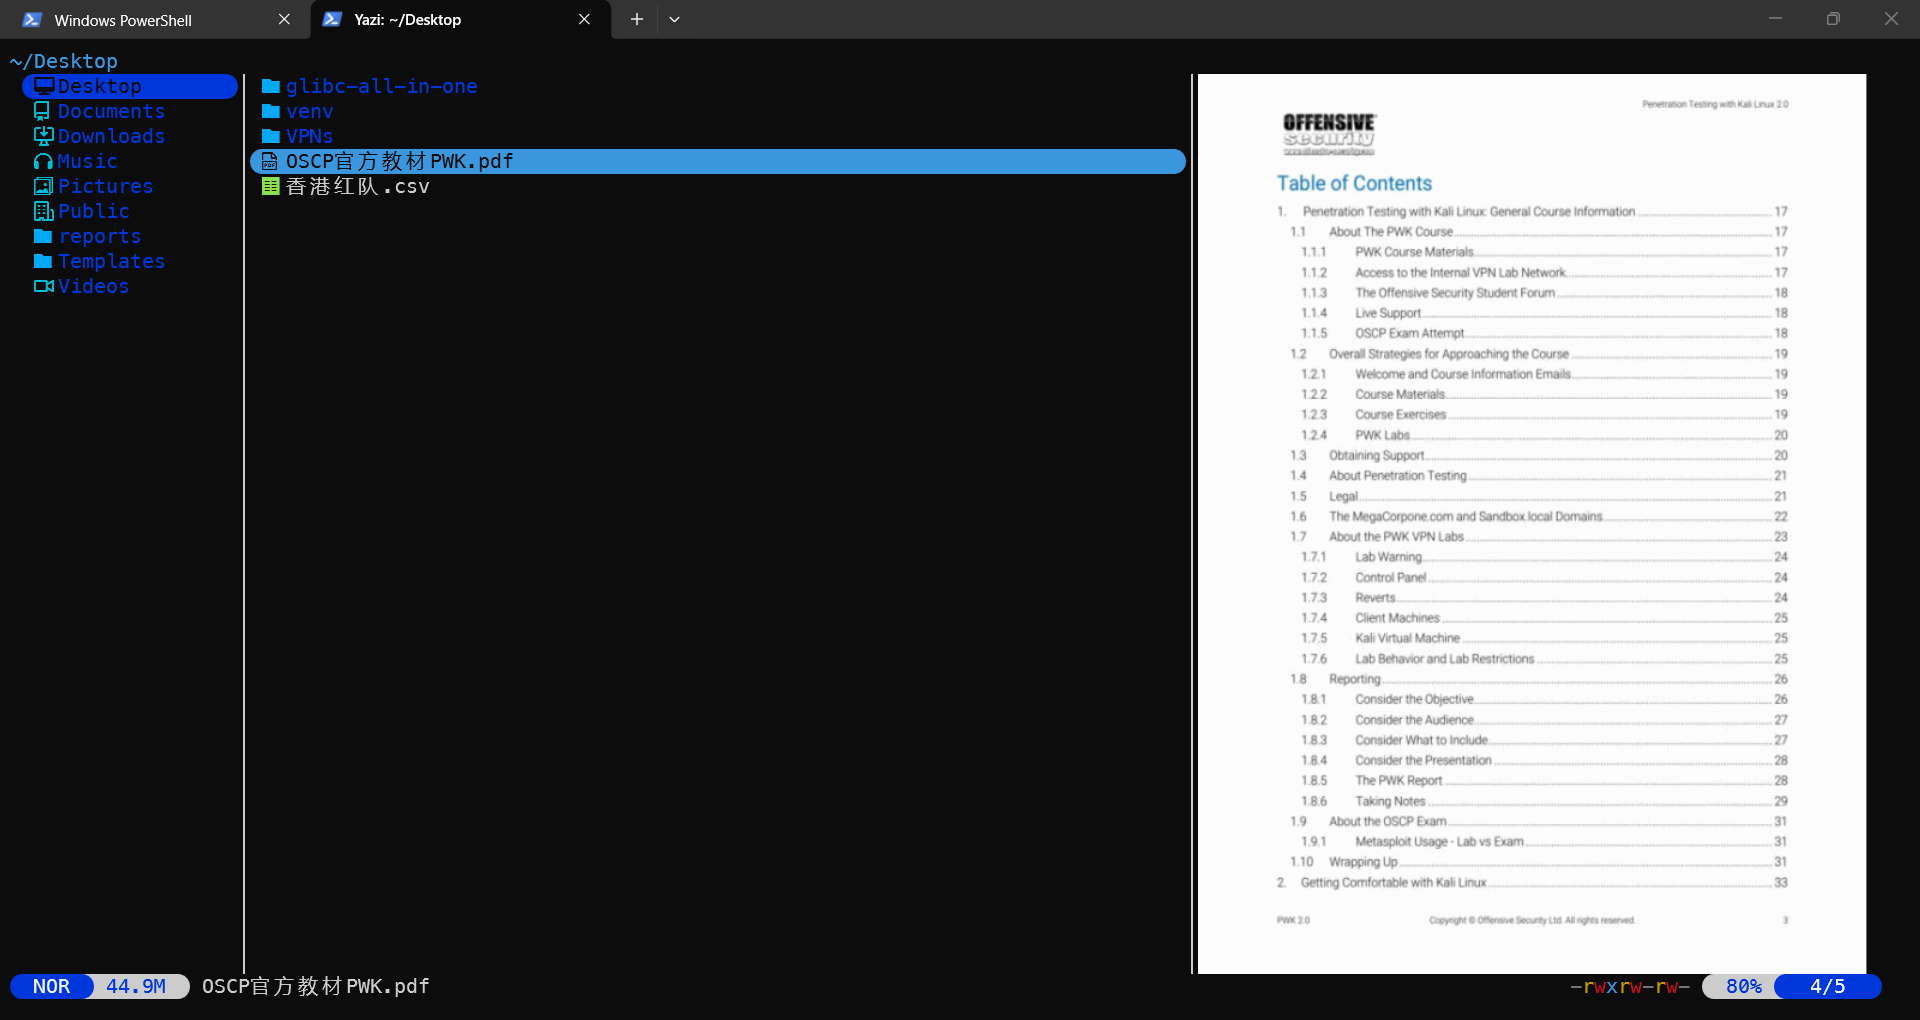Viewport: 1920px width, 1020px height.
Task: Select reports directory entry
Action: (99, 236)
